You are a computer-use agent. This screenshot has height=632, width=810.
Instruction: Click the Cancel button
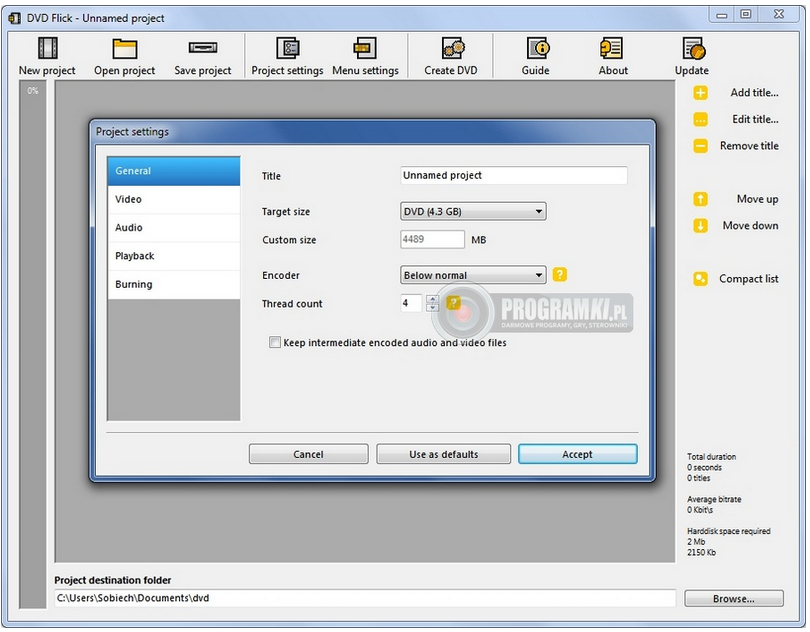(x=308, y=454)
